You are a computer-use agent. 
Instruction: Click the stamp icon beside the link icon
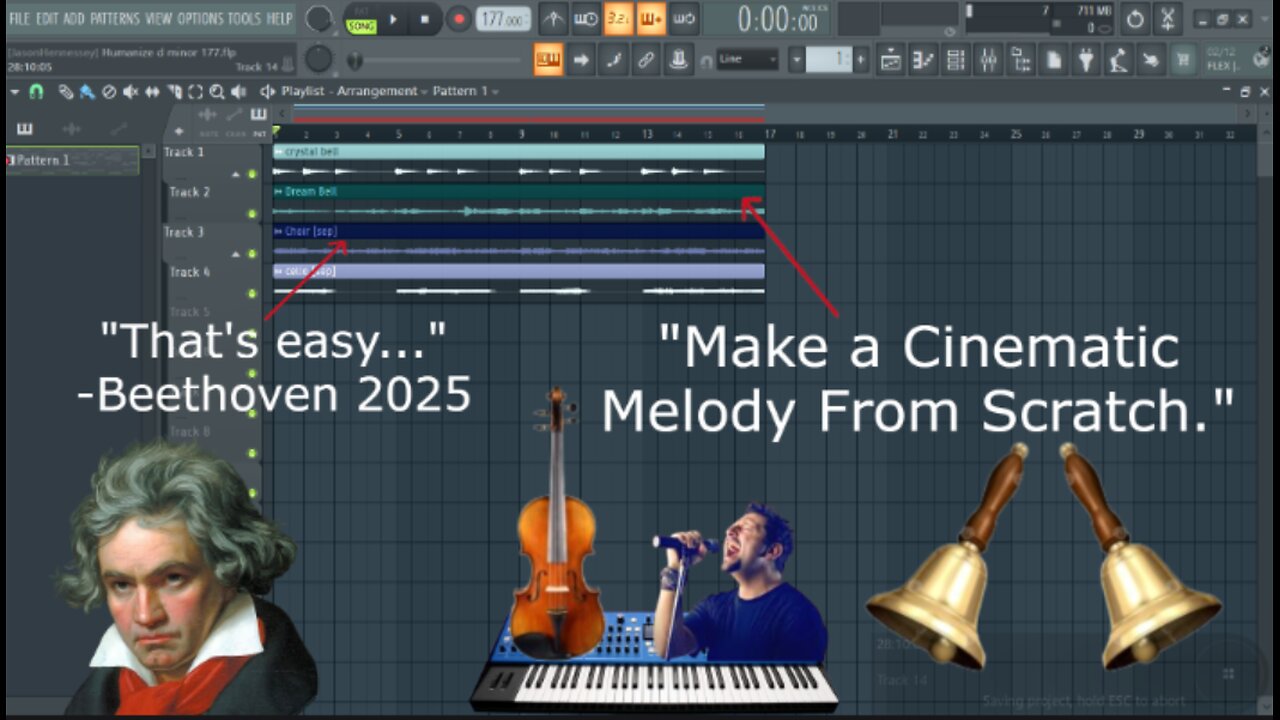pos(679,60)
